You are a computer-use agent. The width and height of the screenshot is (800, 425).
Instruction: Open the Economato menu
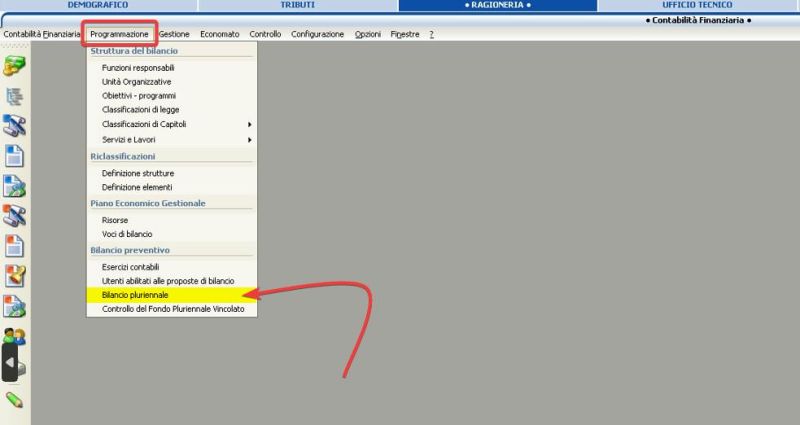coord(220,34)
